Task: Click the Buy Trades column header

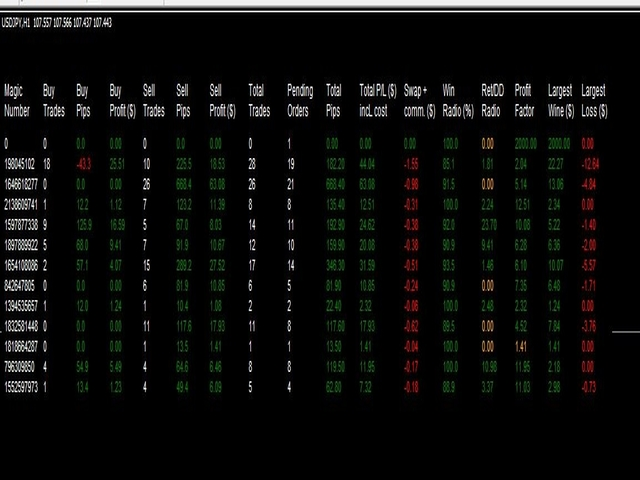Action: click(x=54, y=100)
